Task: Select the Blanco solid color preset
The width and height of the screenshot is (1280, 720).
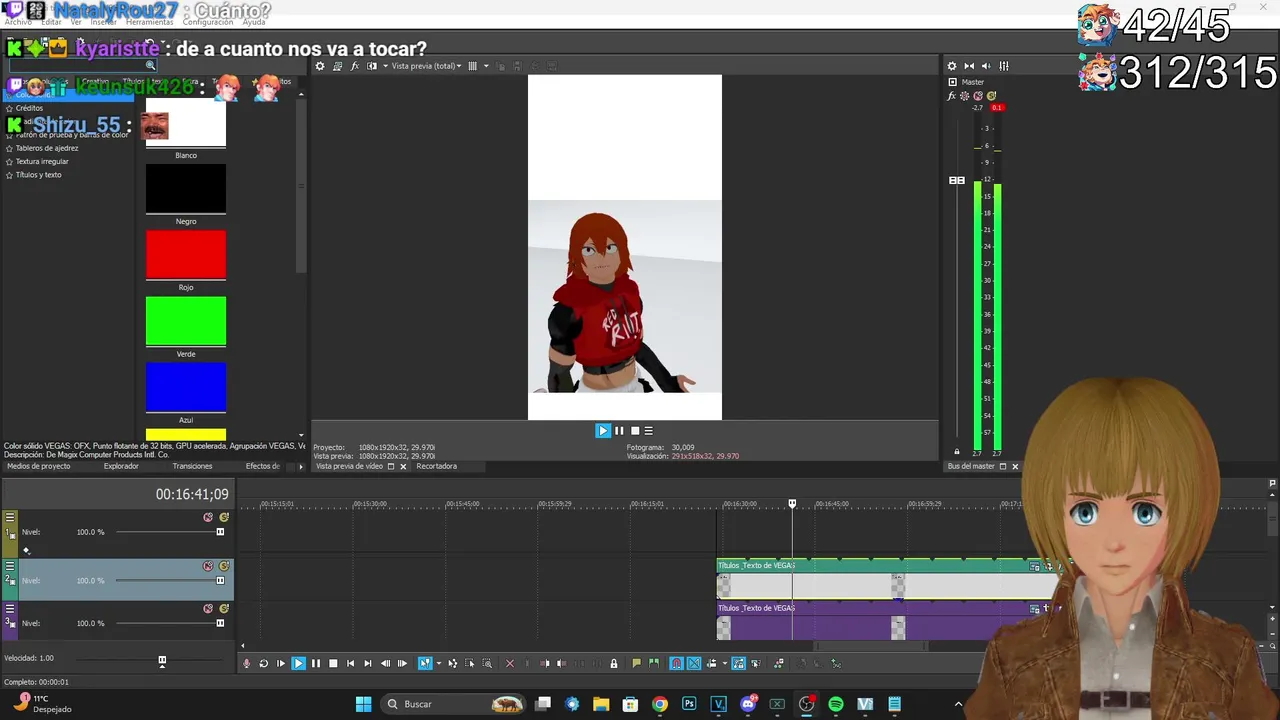Action: [x=186, y=122]
